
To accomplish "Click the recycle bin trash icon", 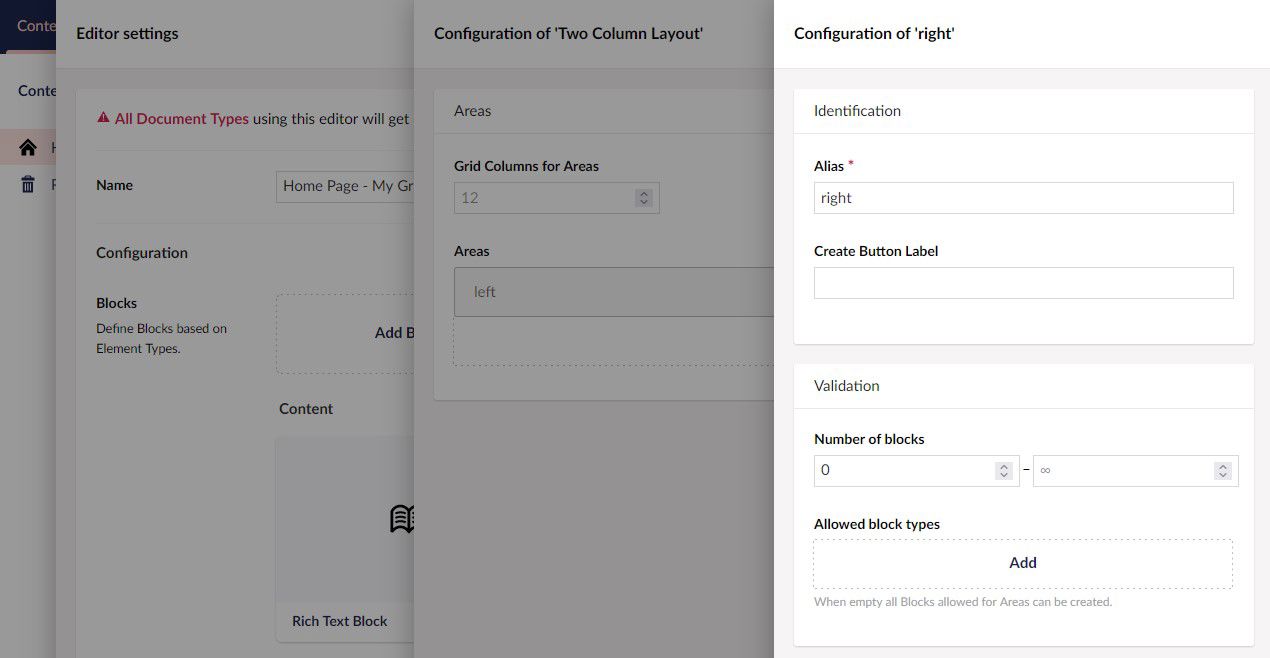I will 28,184.
